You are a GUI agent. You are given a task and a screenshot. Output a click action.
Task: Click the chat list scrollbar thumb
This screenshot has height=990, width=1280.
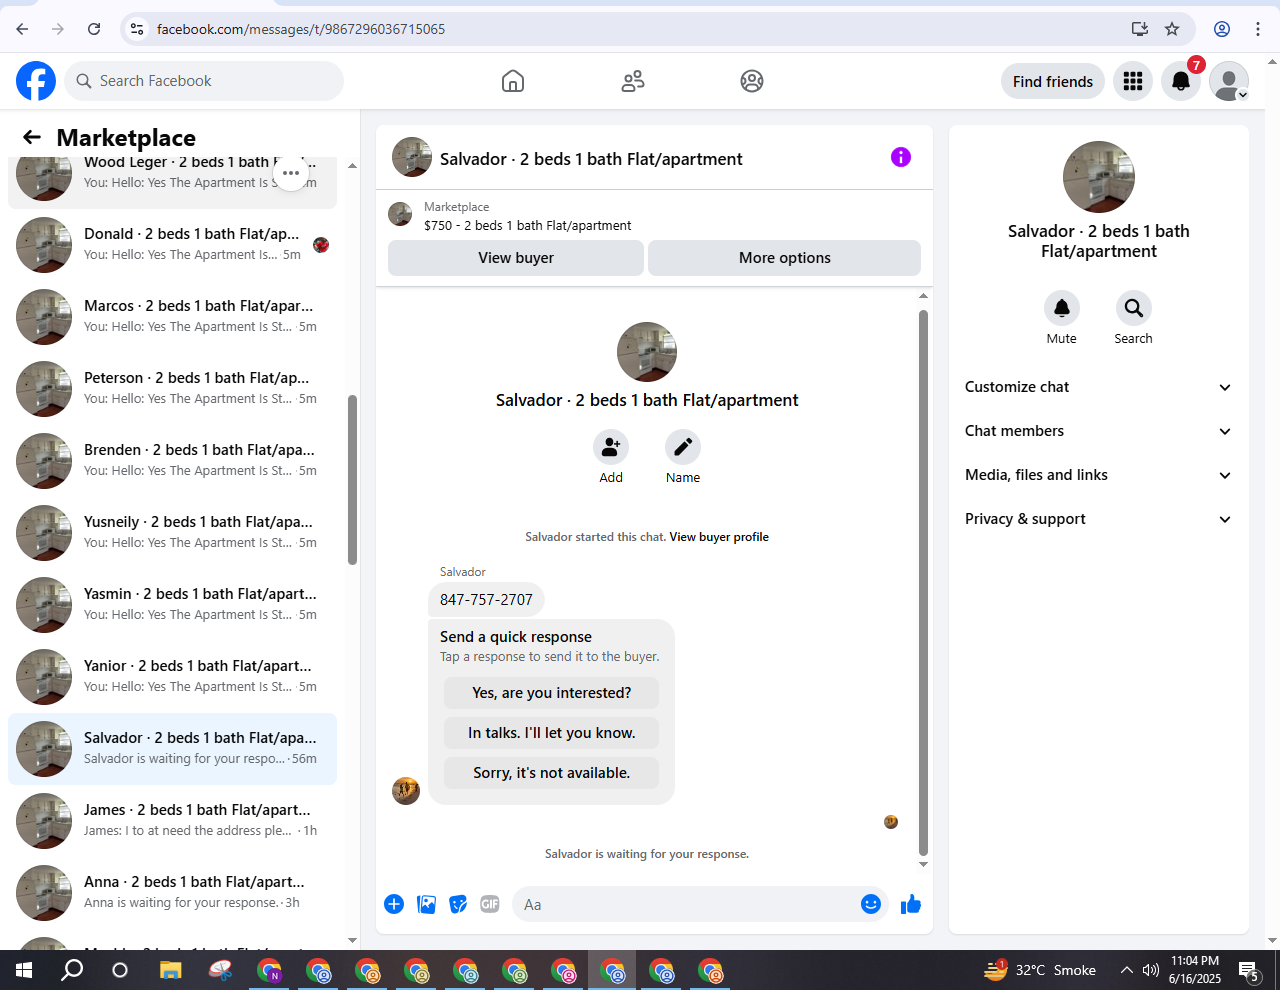click(352, 480)
